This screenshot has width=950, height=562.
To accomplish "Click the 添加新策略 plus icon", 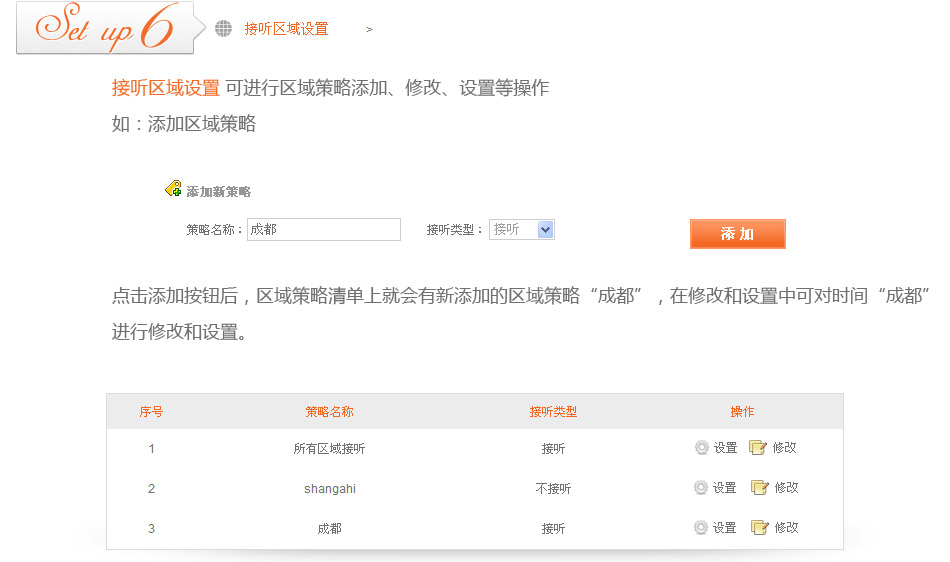I will click(173, 189).
